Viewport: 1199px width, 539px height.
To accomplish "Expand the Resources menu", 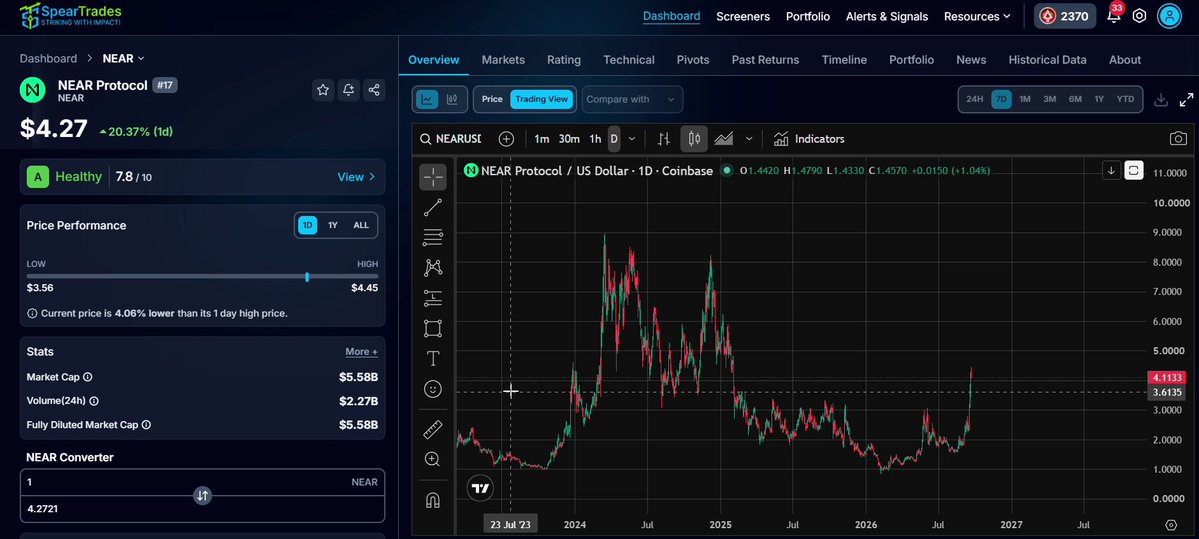I will pyautogui.click(x=976, y=16).
